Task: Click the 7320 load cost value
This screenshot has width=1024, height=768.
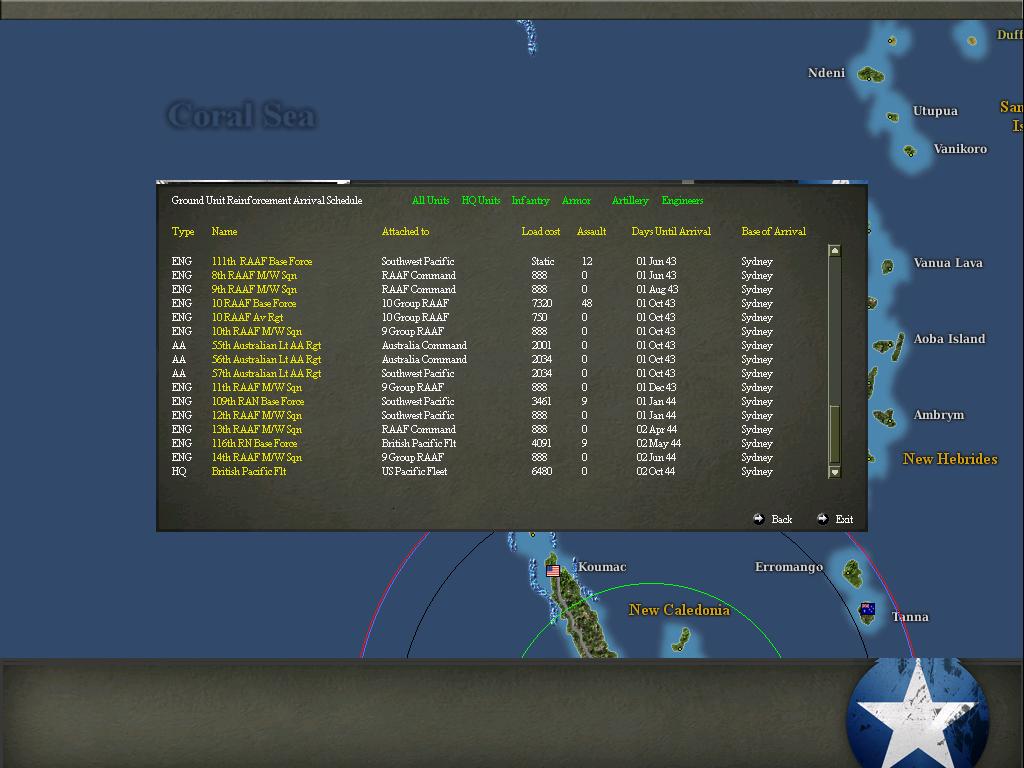Action: (541, 304)
